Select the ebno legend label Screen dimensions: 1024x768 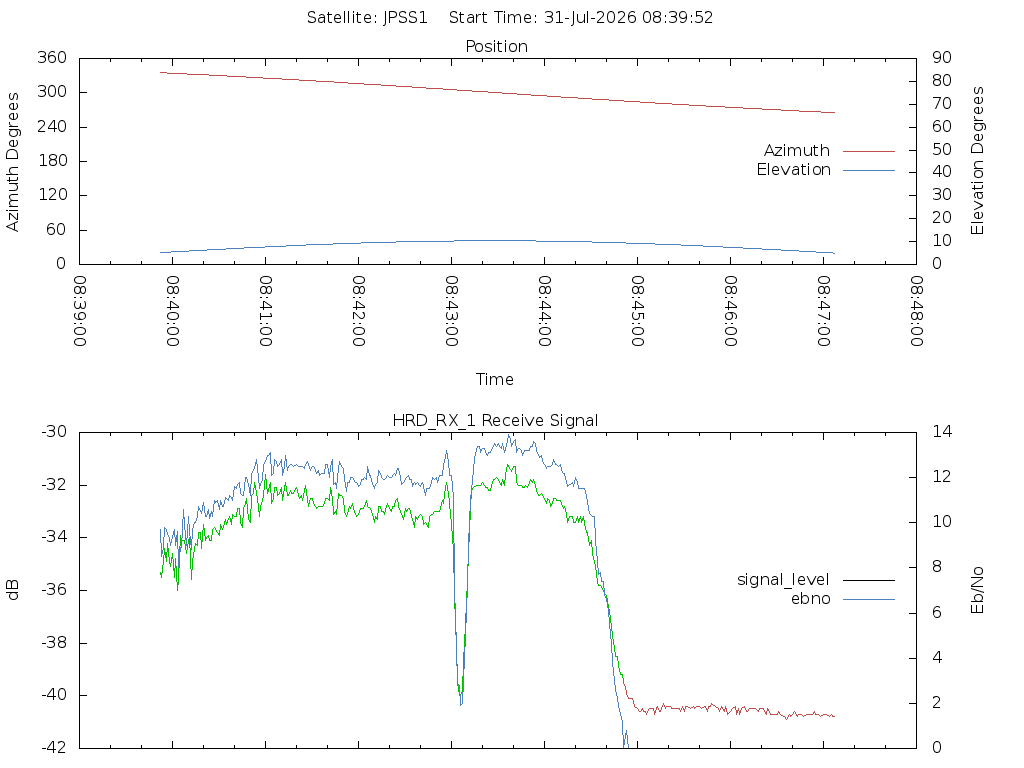coord(810,599)
